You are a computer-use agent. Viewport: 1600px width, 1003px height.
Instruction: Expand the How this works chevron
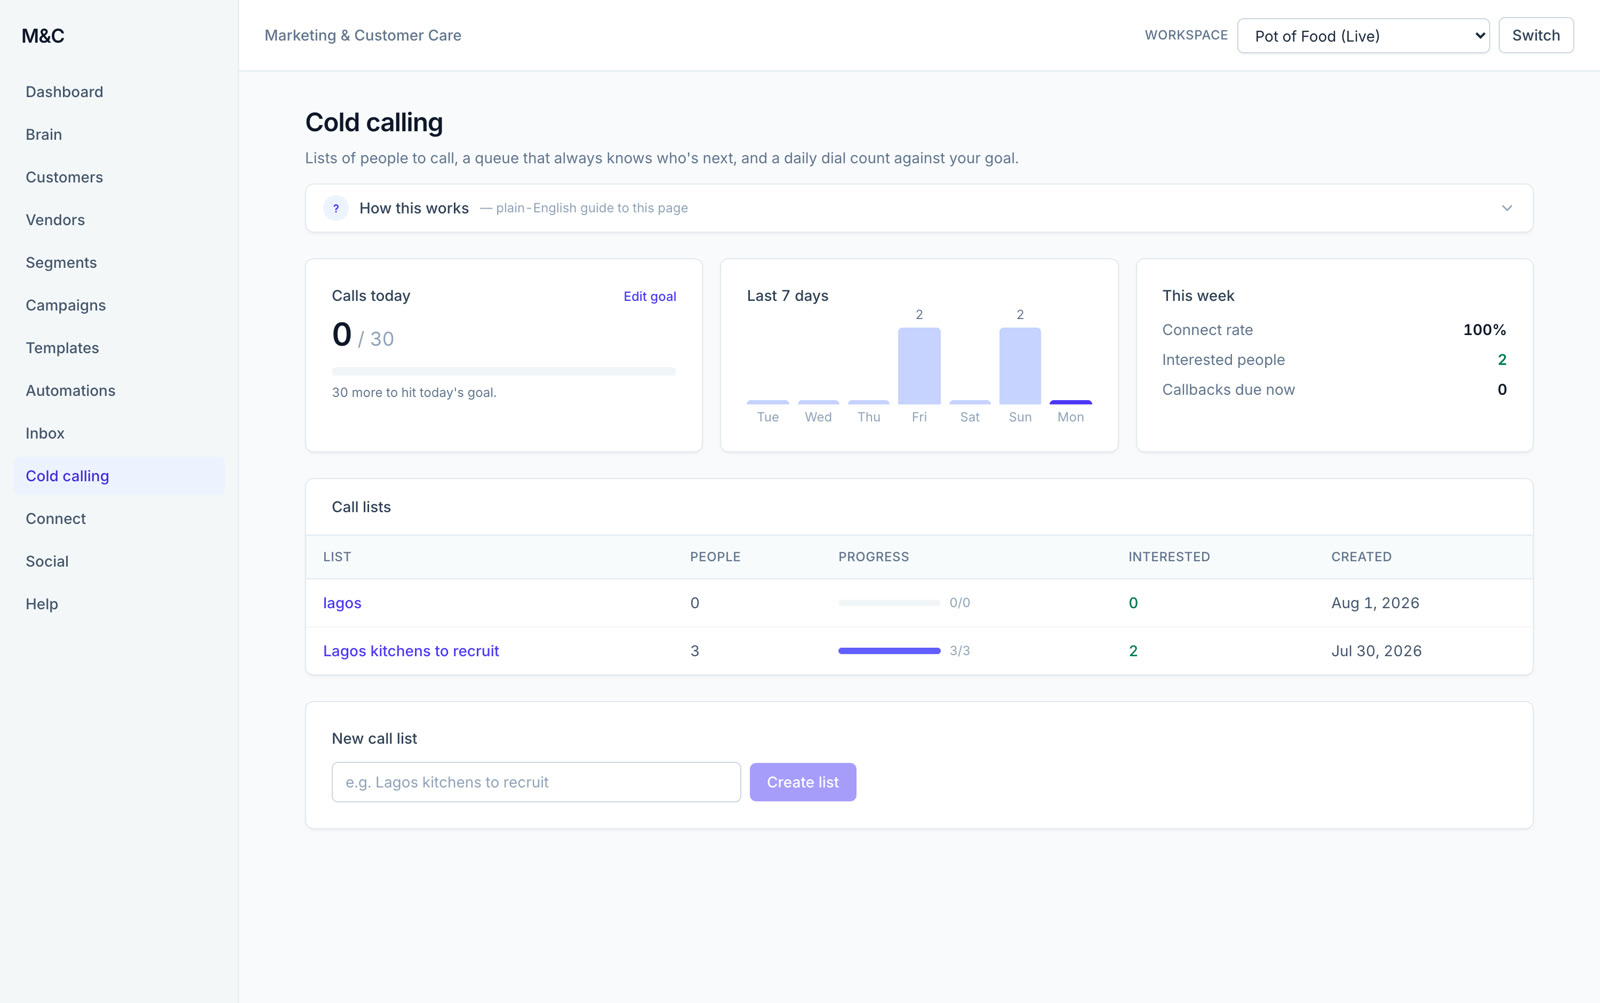tap(1506, 208)
